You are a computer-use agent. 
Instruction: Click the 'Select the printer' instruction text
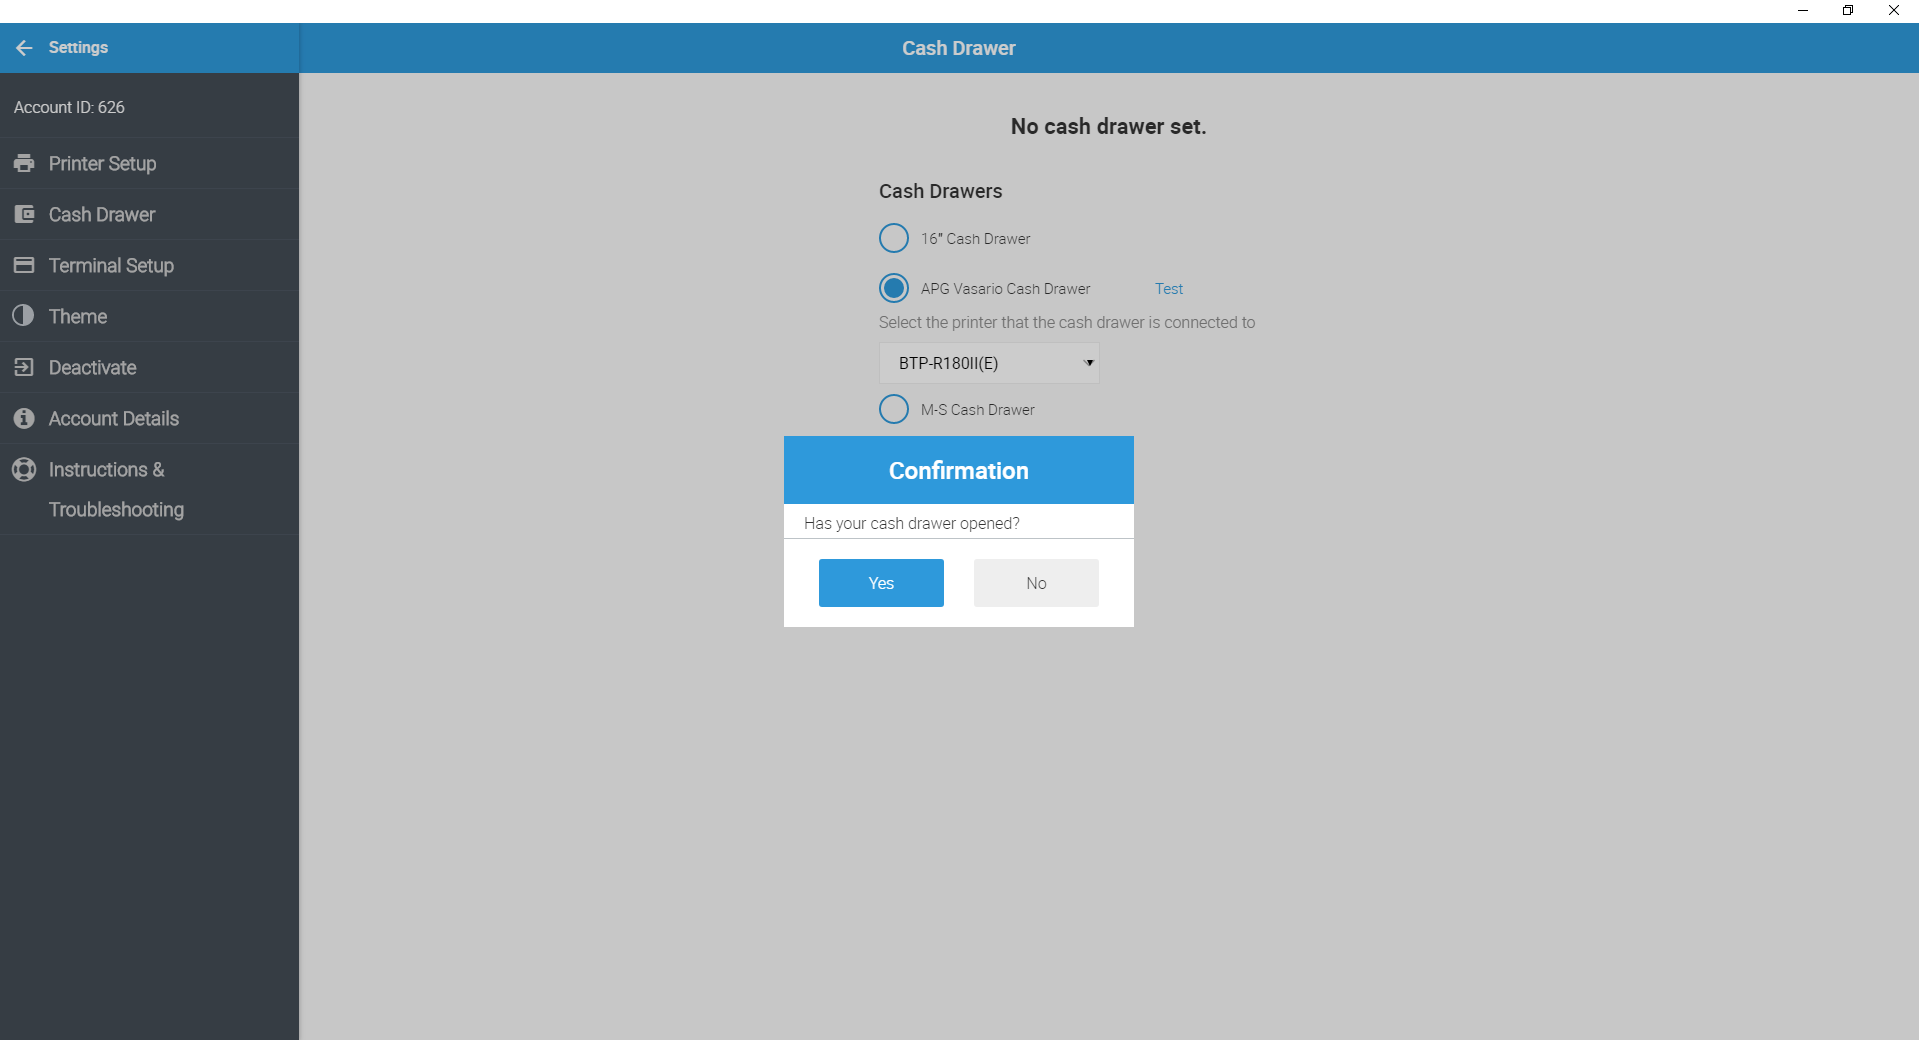point(1067,322)
